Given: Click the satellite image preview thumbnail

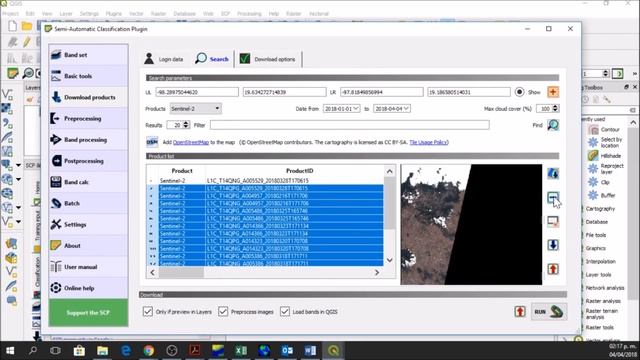Looking at the screenshot, I should pyautogui.click(x=471, y=224).
